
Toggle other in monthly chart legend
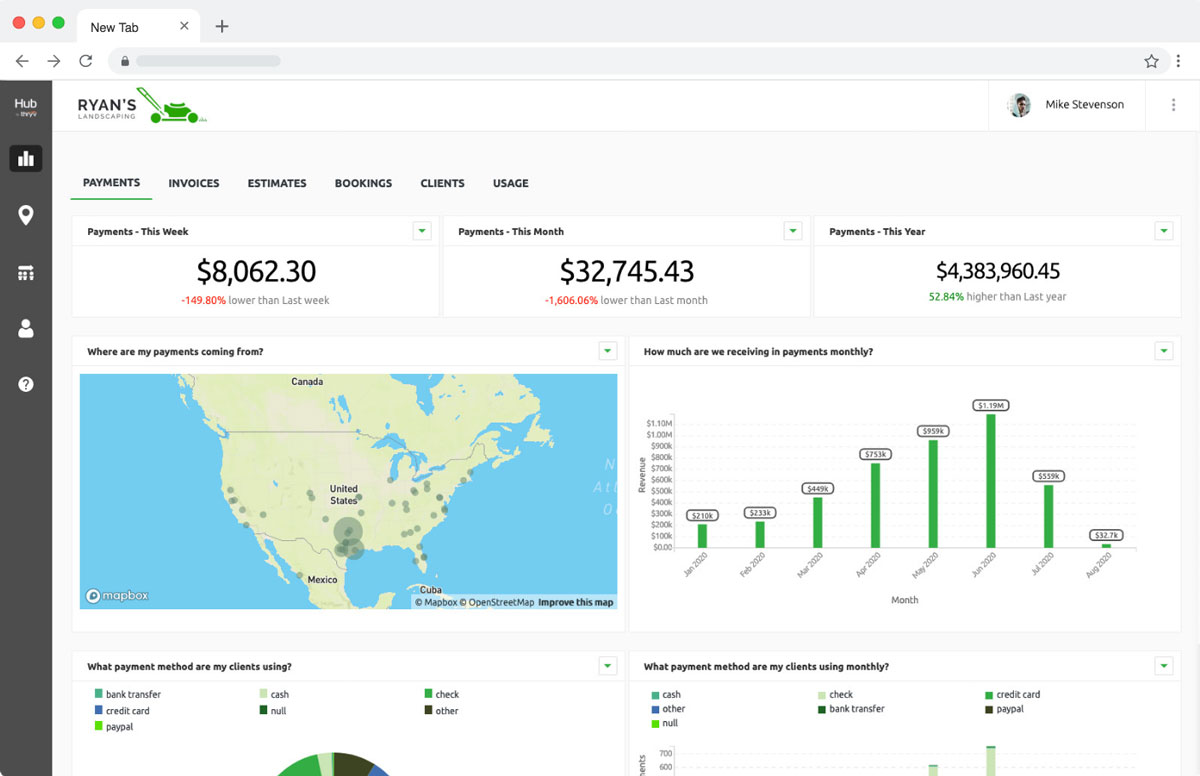click(668, 709)
